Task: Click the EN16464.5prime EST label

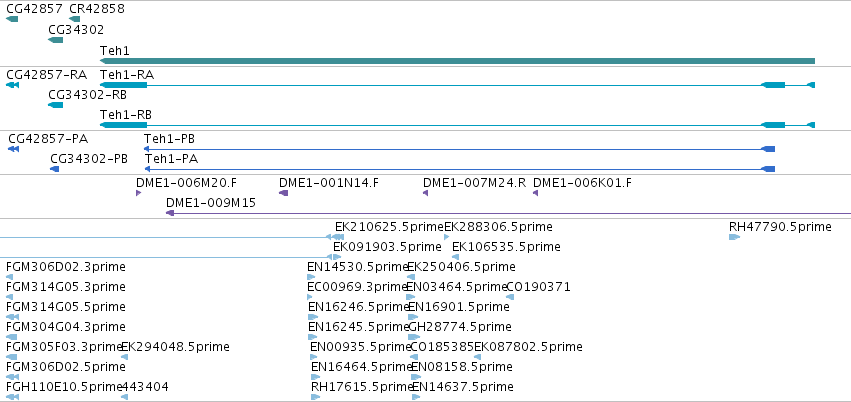Action: pos(361,367)
